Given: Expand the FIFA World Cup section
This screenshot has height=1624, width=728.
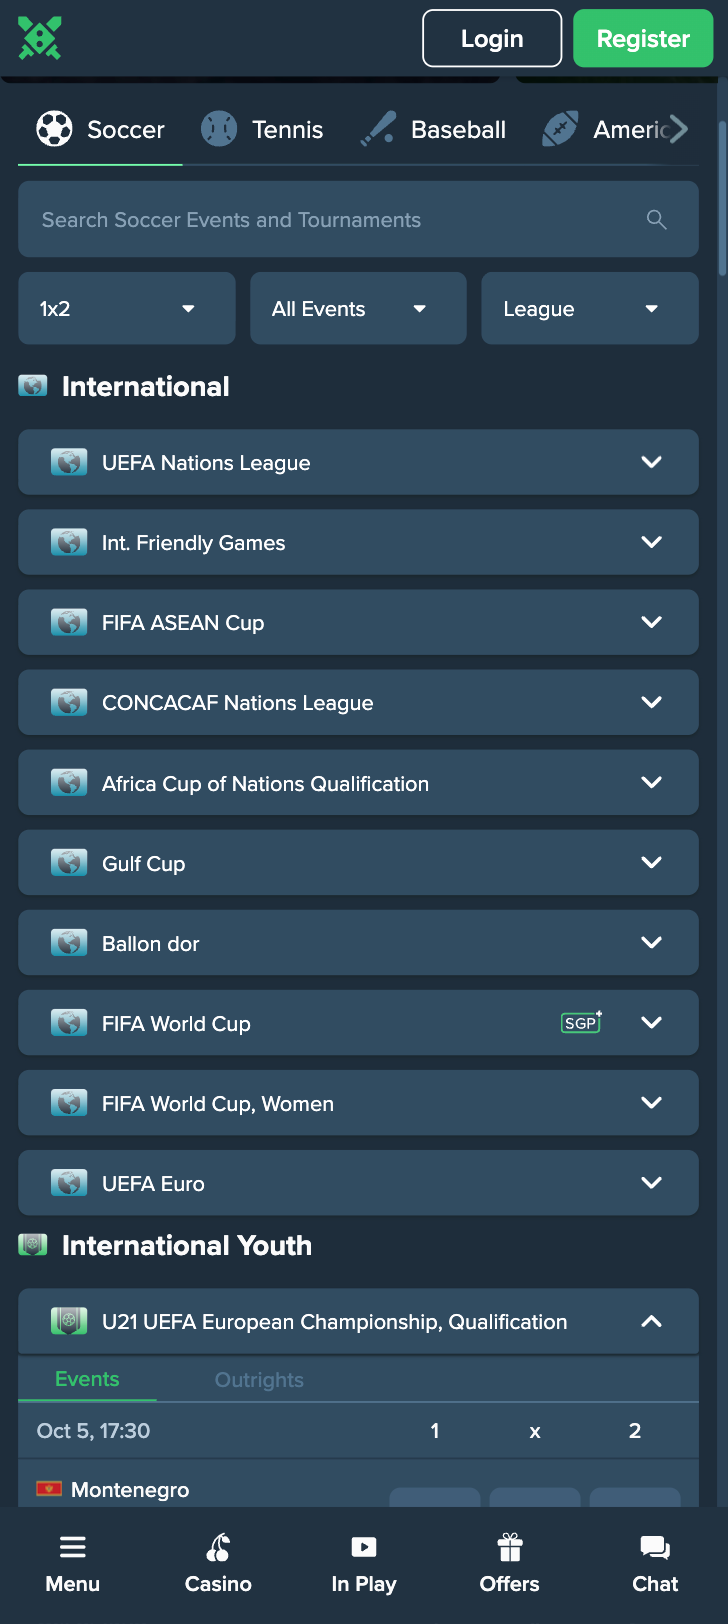Looking at the screenshot, I should click(358, 1022).
